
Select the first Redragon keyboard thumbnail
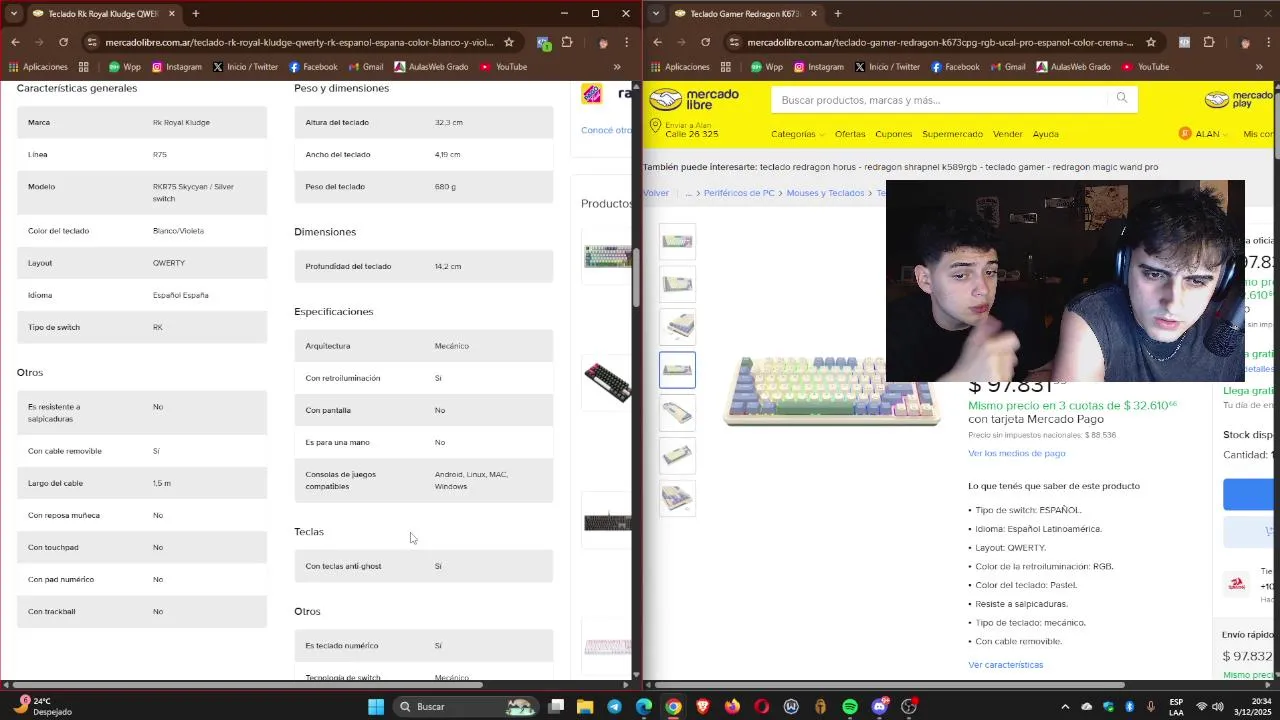pos(677,241)
